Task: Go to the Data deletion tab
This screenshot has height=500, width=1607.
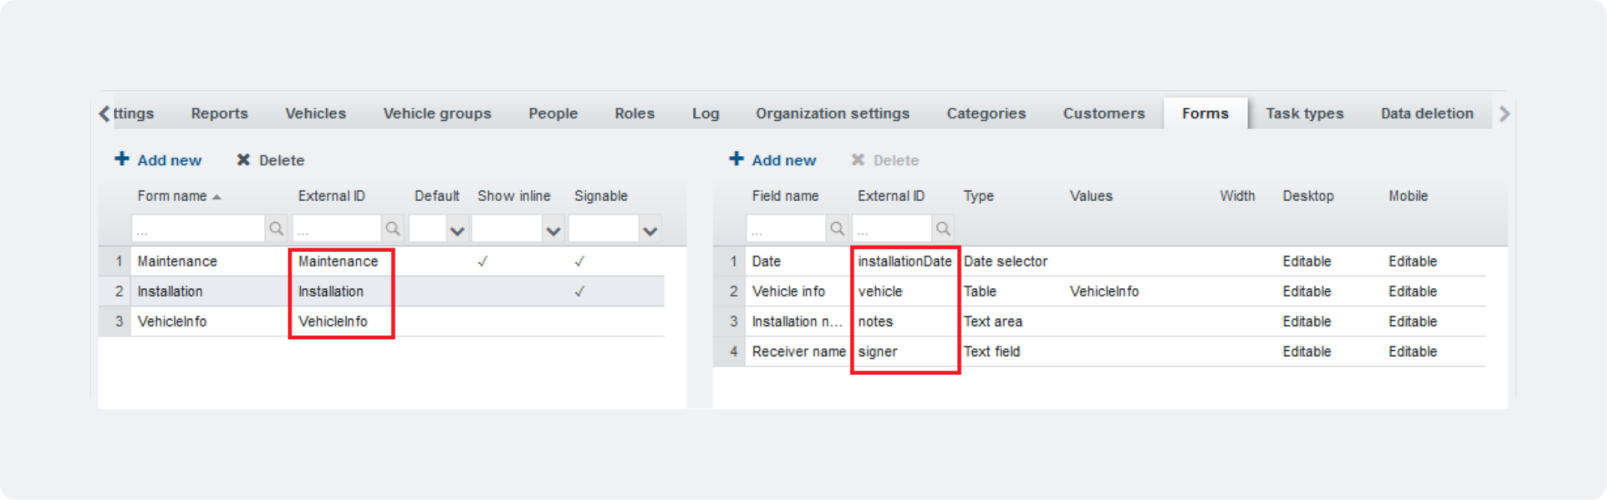Action: click(1427, 113)
